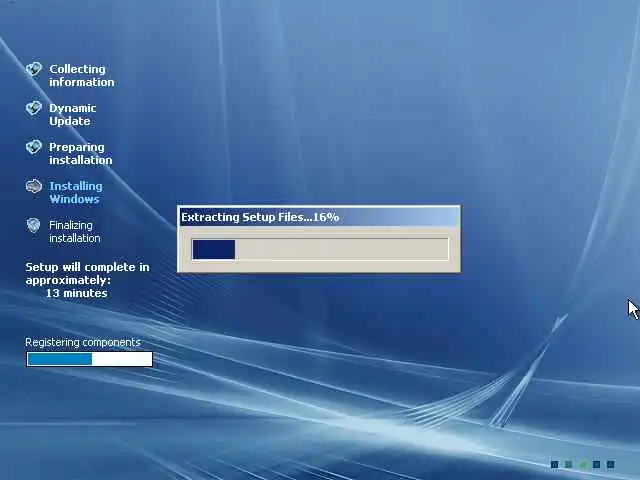Select the 'Collecting information' step label
This screenshot has width=640, height=480.
(82, 76)
